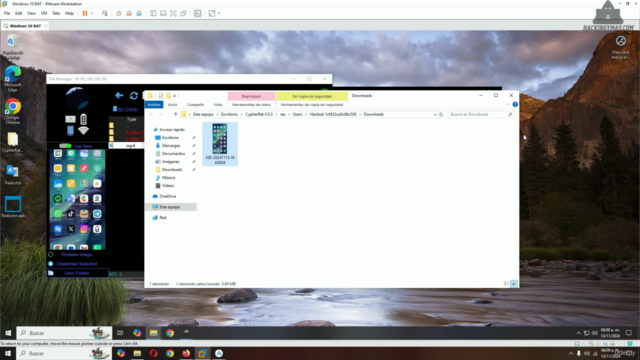Image resolution: width=640 pixels, height=360 pixels.
Task: Click guest Windows Start button
Action: (x=8, y=333)
